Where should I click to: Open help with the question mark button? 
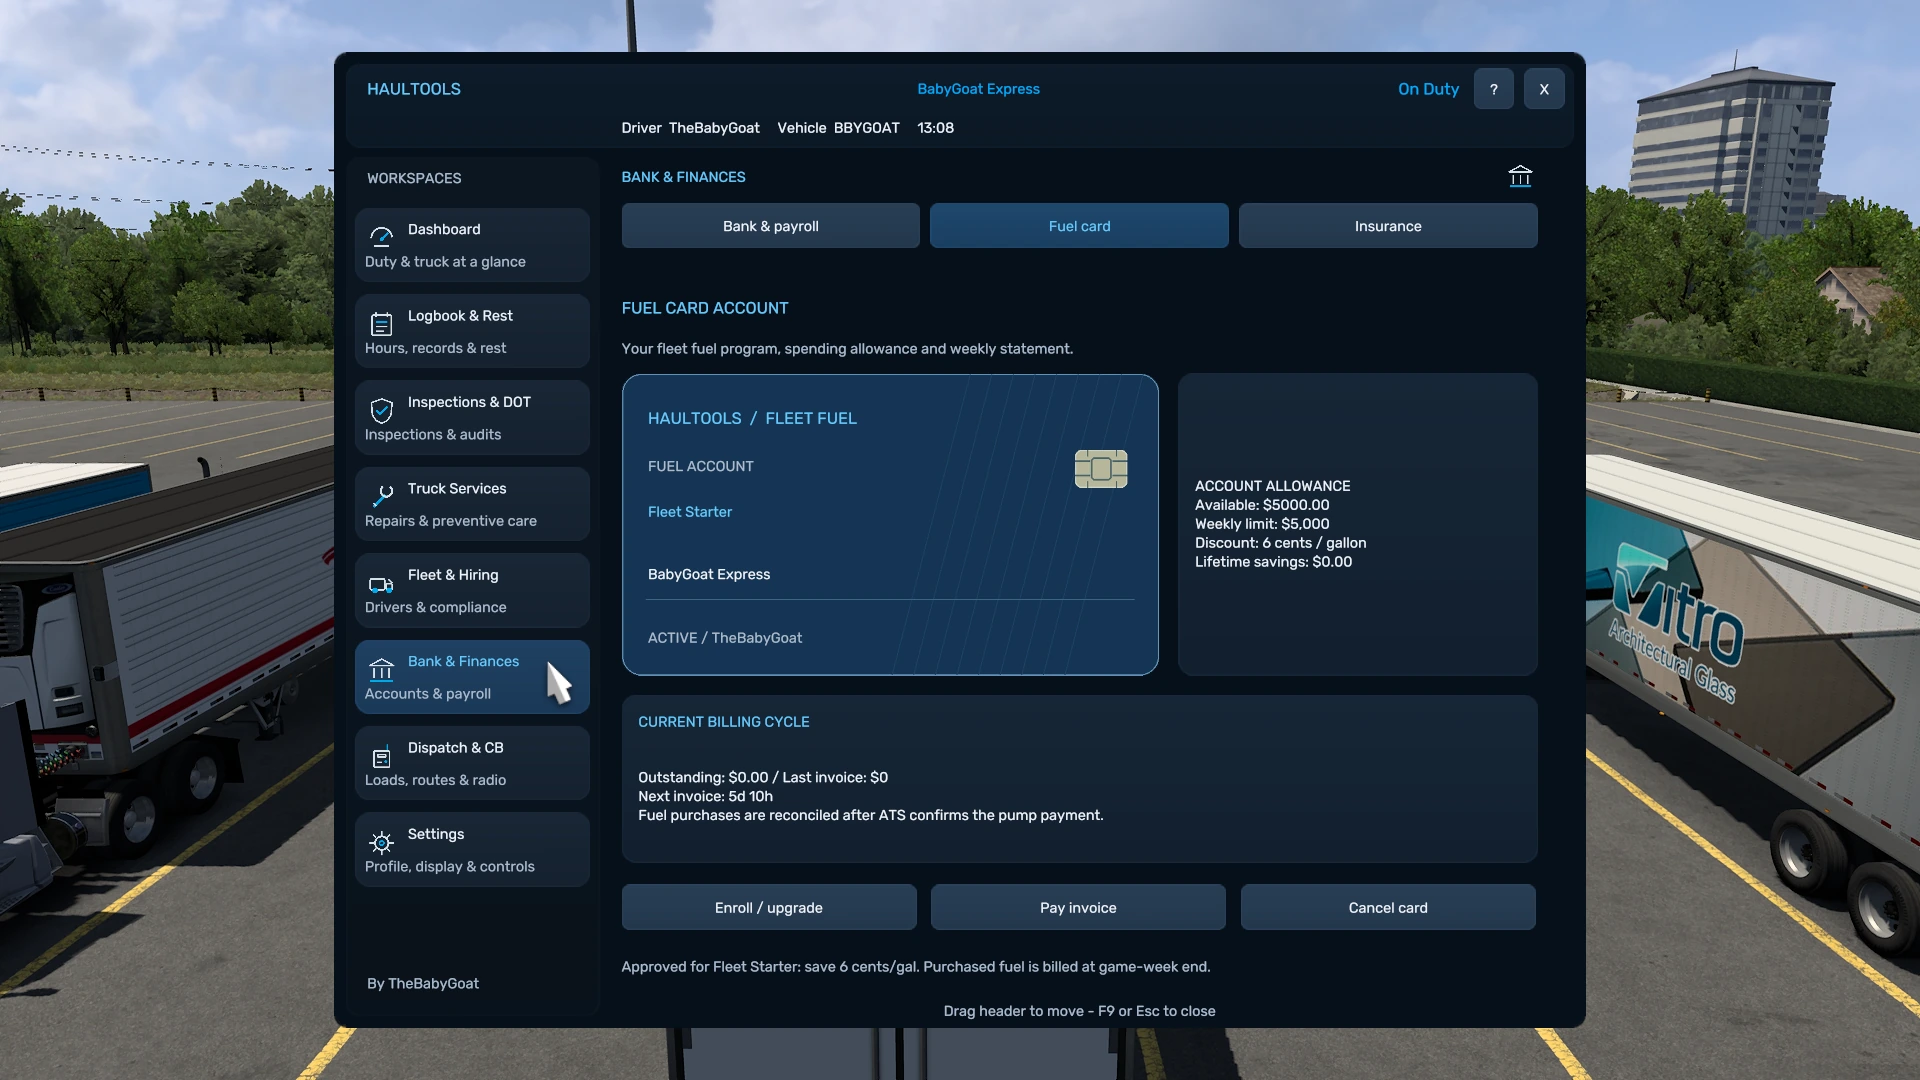pos(1494,89)
